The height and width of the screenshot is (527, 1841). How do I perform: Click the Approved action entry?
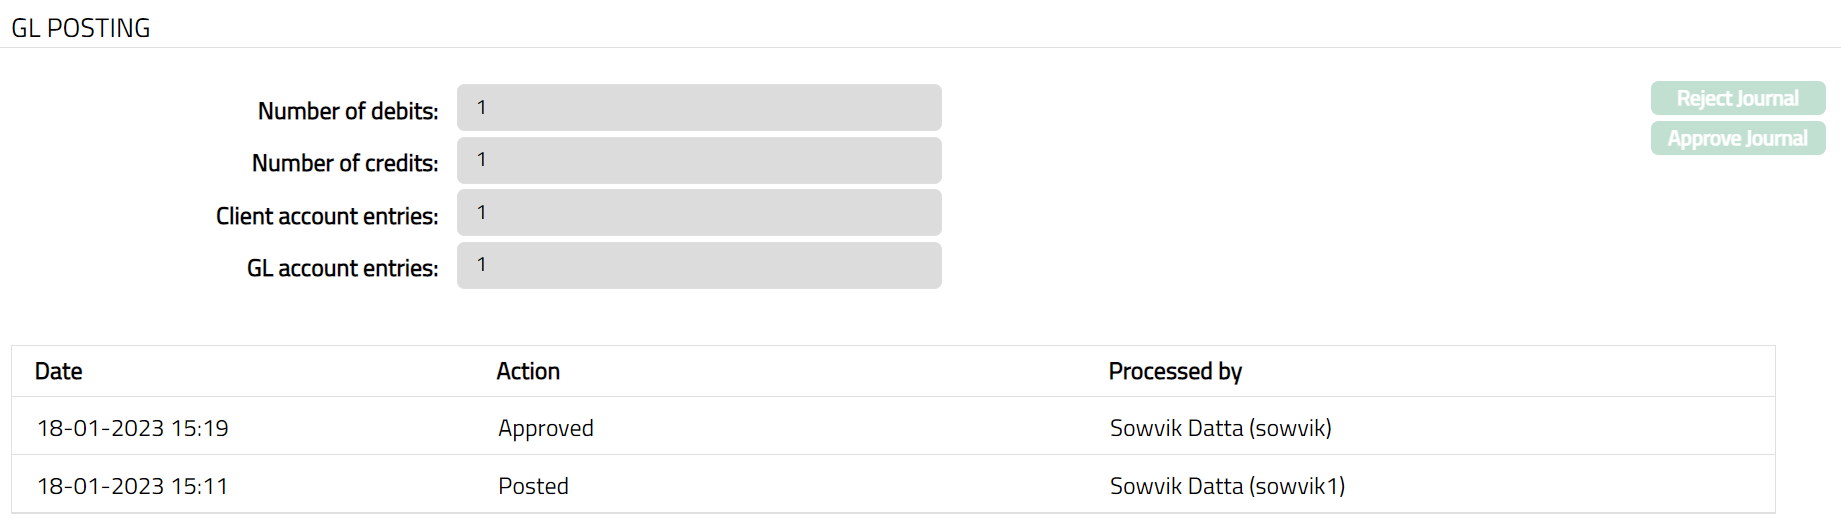tap(546, 428)
